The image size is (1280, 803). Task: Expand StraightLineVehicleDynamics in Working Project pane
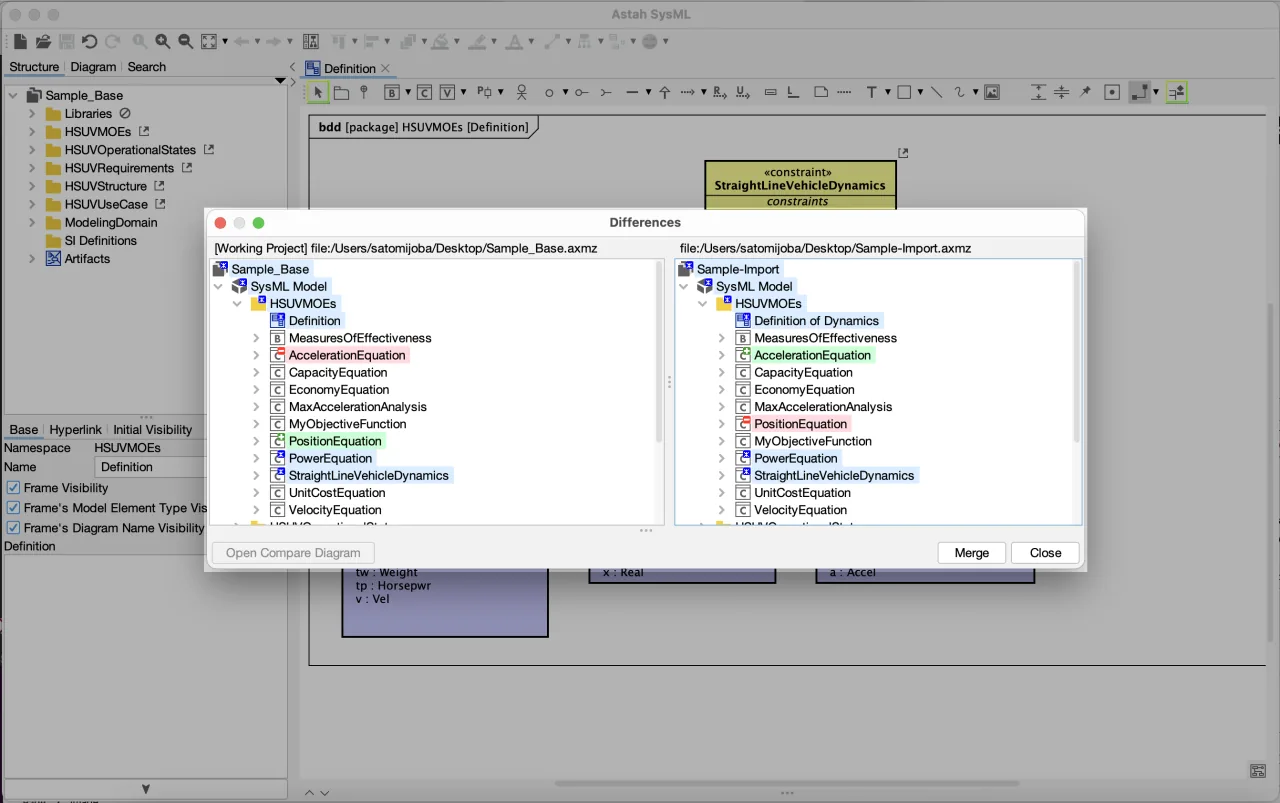pyautogui.click(x=256, y=475)
